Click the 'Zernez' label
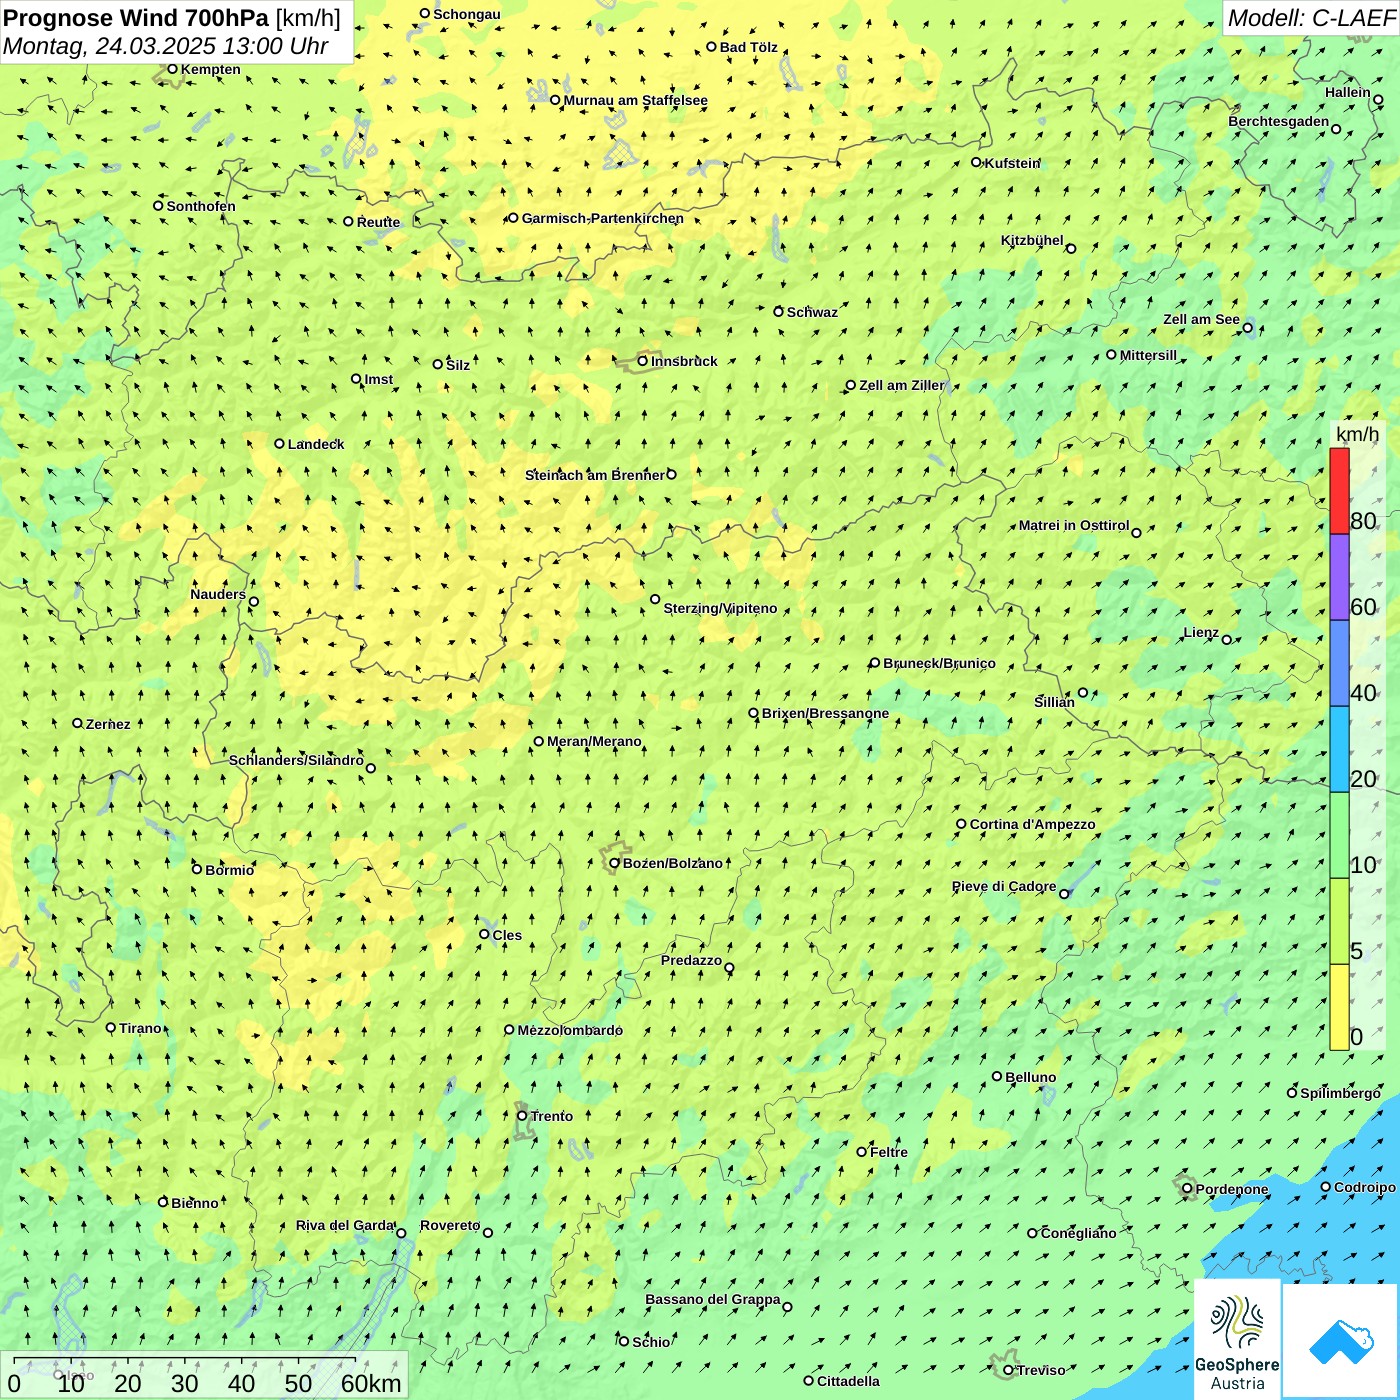This screenshot has height=1400, width=1400. coord(108,724)
